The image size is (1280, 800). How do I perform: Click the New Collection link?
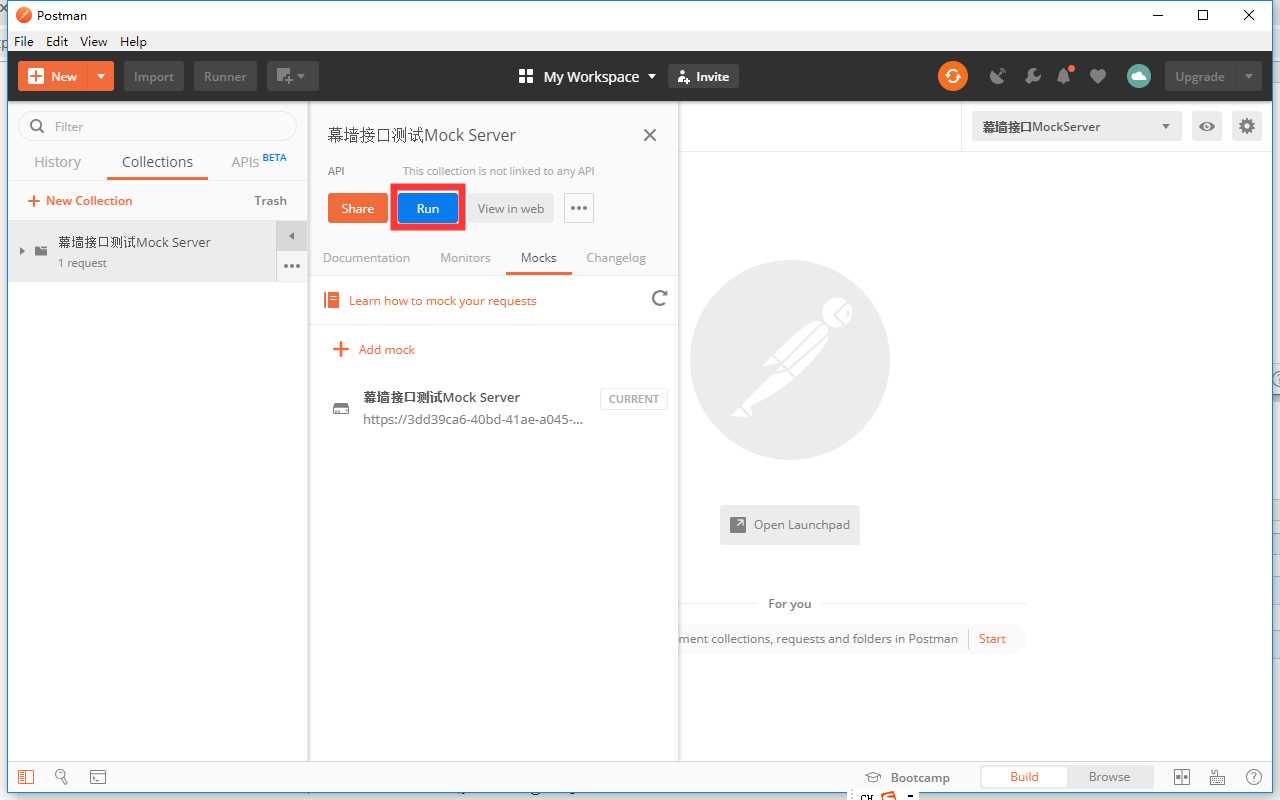(79, 200)
